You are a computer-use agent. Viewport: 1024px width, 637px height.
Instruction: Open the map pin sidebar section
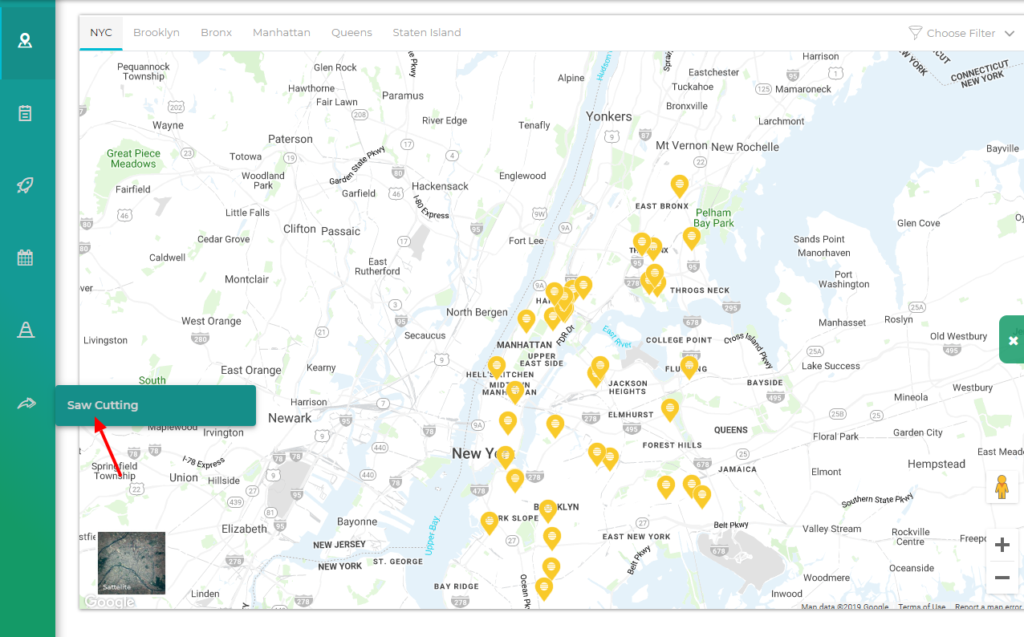coord(26,41)
